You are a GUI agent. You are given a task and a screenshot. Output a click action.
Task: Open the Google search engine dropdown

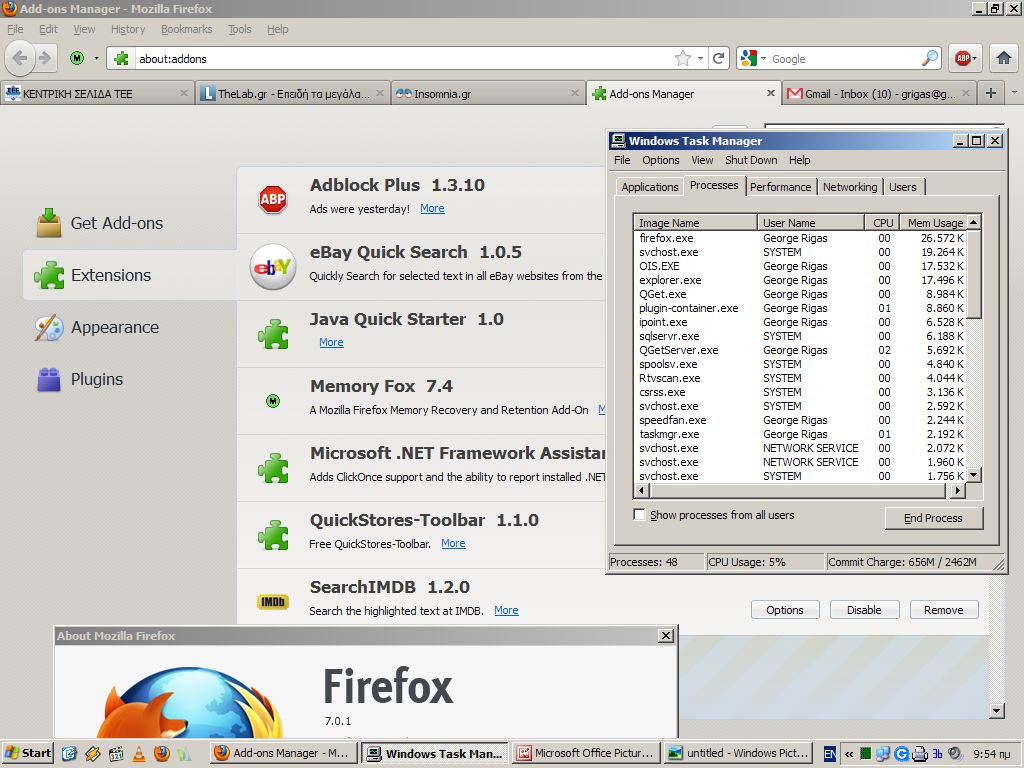(763, 58)
